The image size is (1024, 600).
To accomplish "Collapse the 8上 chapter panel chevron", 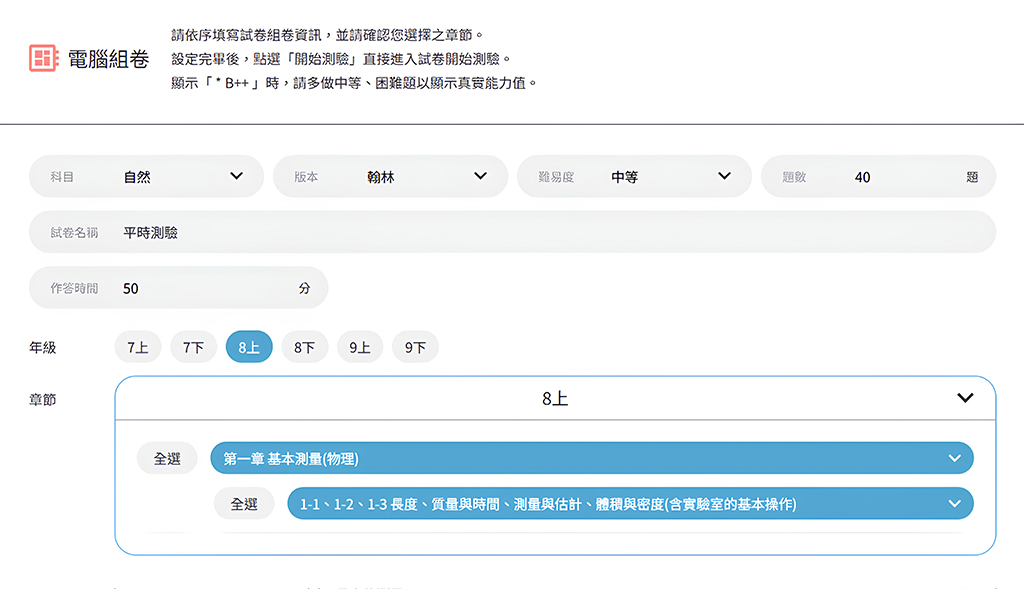I will [x=964, y=398].
